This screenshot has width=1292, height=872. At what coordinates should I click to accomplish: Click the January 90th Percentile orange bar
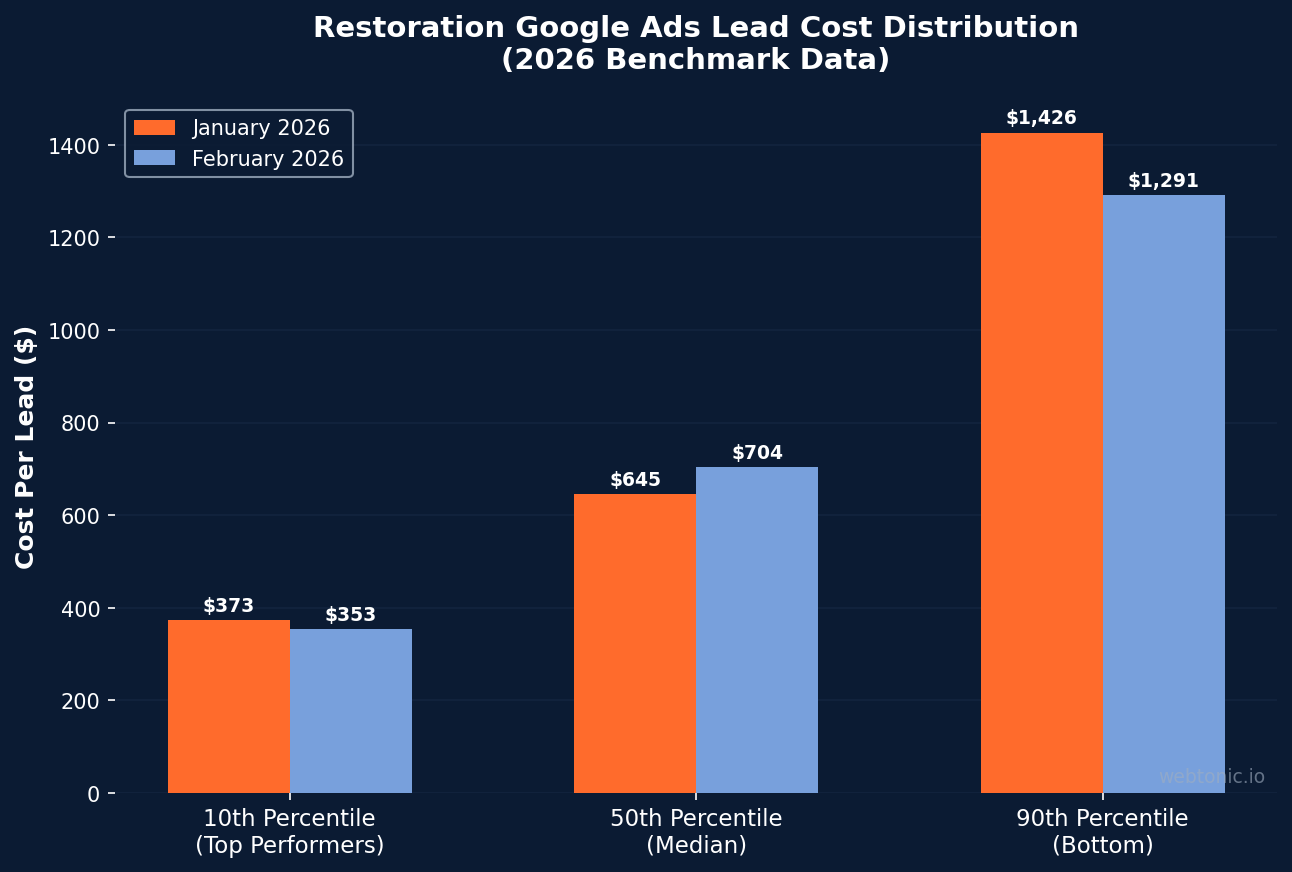[x=1042, y=463]
